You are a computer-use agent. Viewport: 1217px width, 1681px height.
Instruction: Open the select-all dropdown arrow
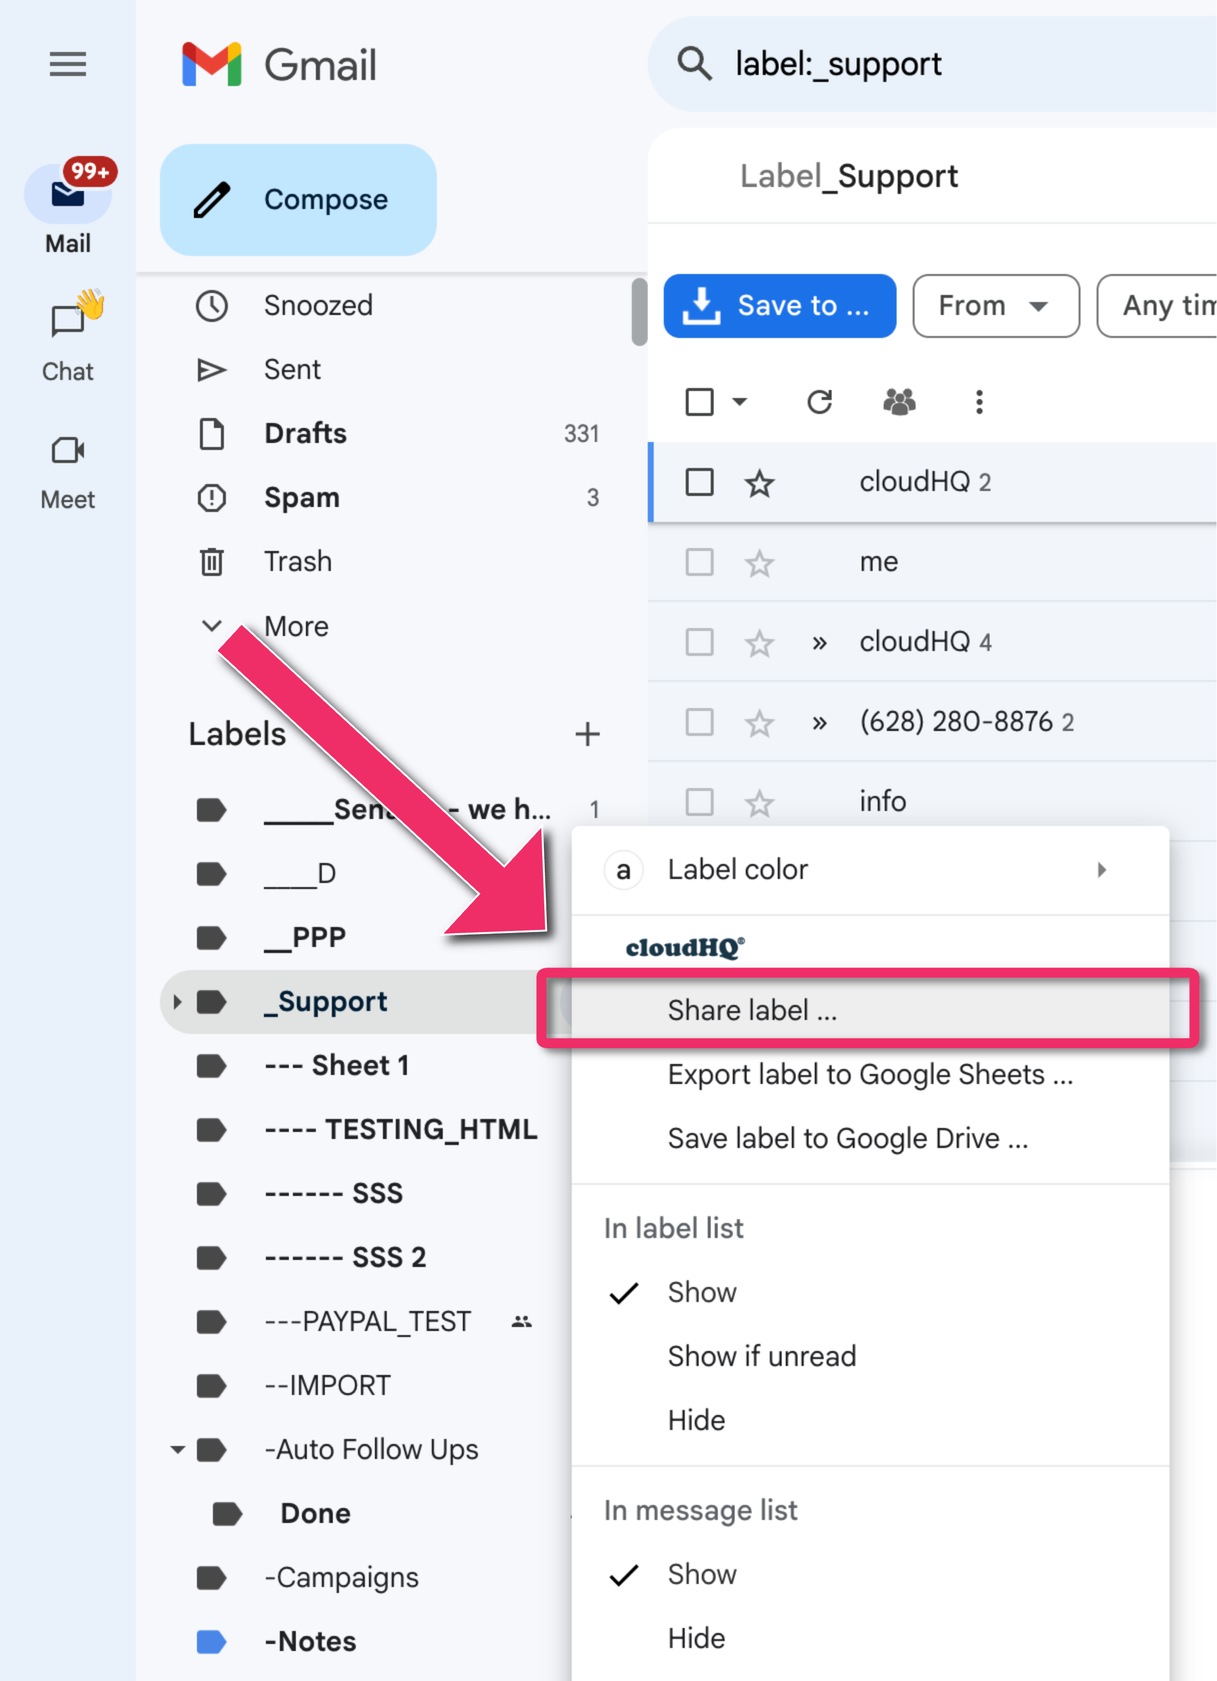pos(740,402)
